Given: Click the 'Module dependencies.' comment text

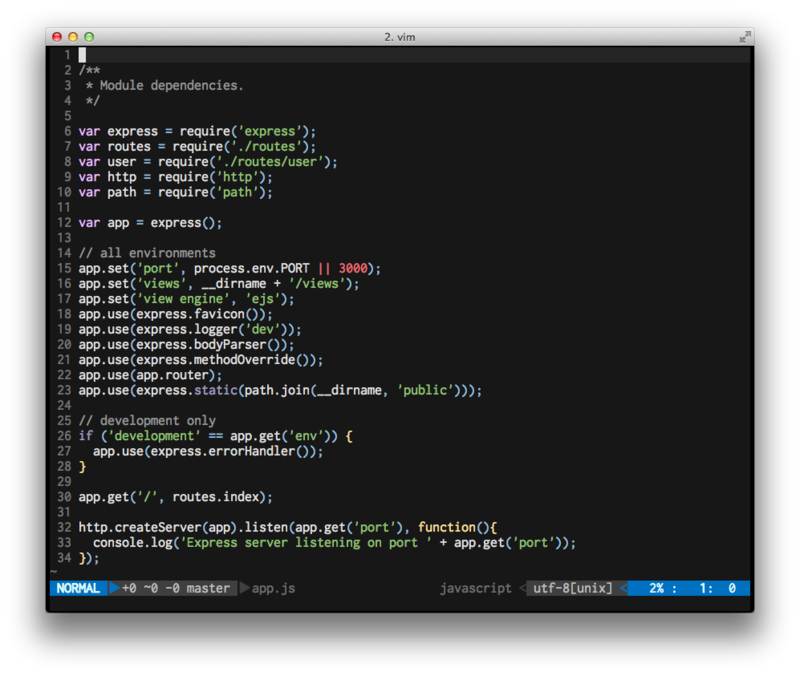Looking at the screenshot, I should [171, 85].
